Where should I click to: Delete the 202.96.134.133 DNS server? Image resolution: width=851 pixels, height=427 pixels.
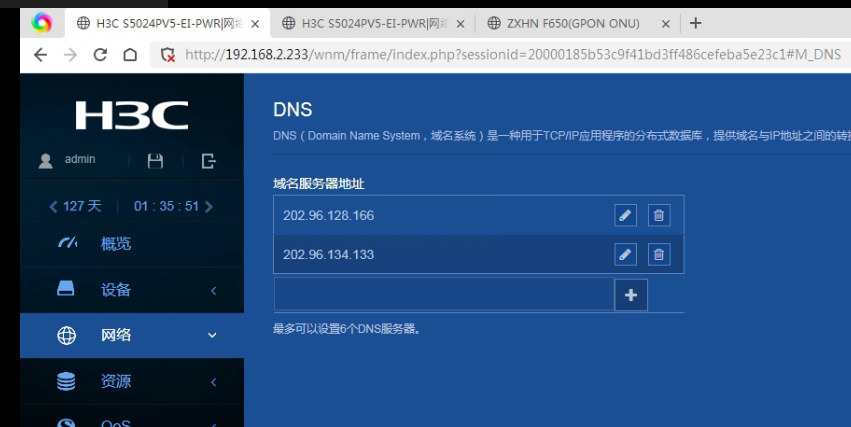[659, 254]
